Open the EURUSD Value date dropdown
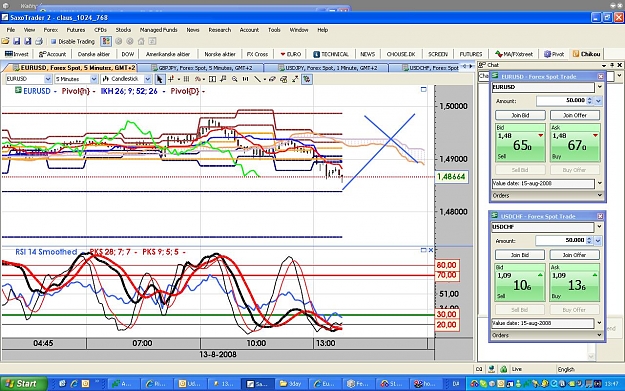 (x=599, y=183)
